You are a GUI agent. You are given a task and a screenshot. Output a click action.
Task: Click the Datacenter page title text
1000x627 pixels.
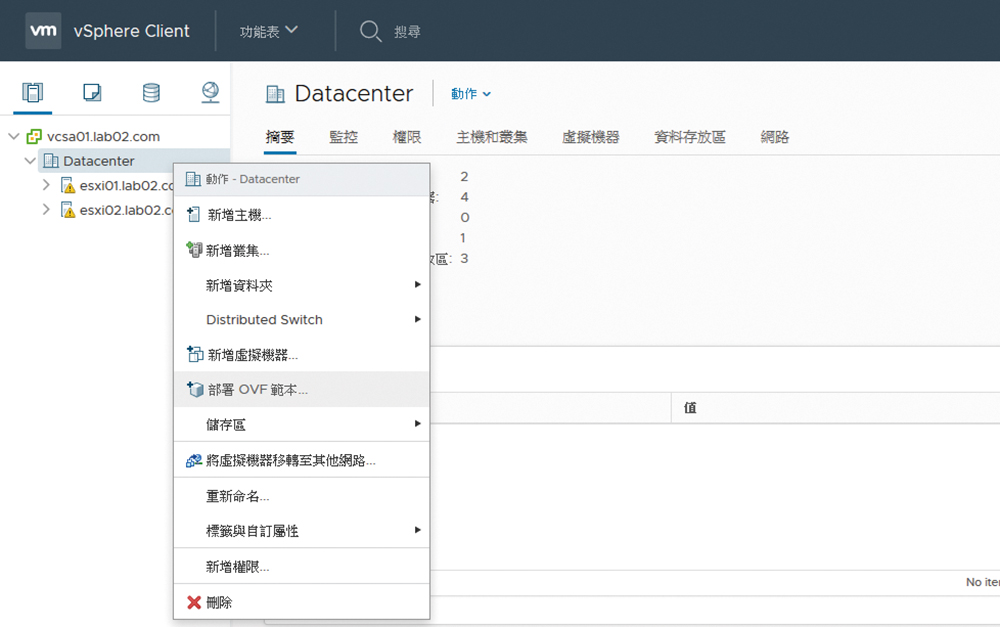[x=354, y=94]
